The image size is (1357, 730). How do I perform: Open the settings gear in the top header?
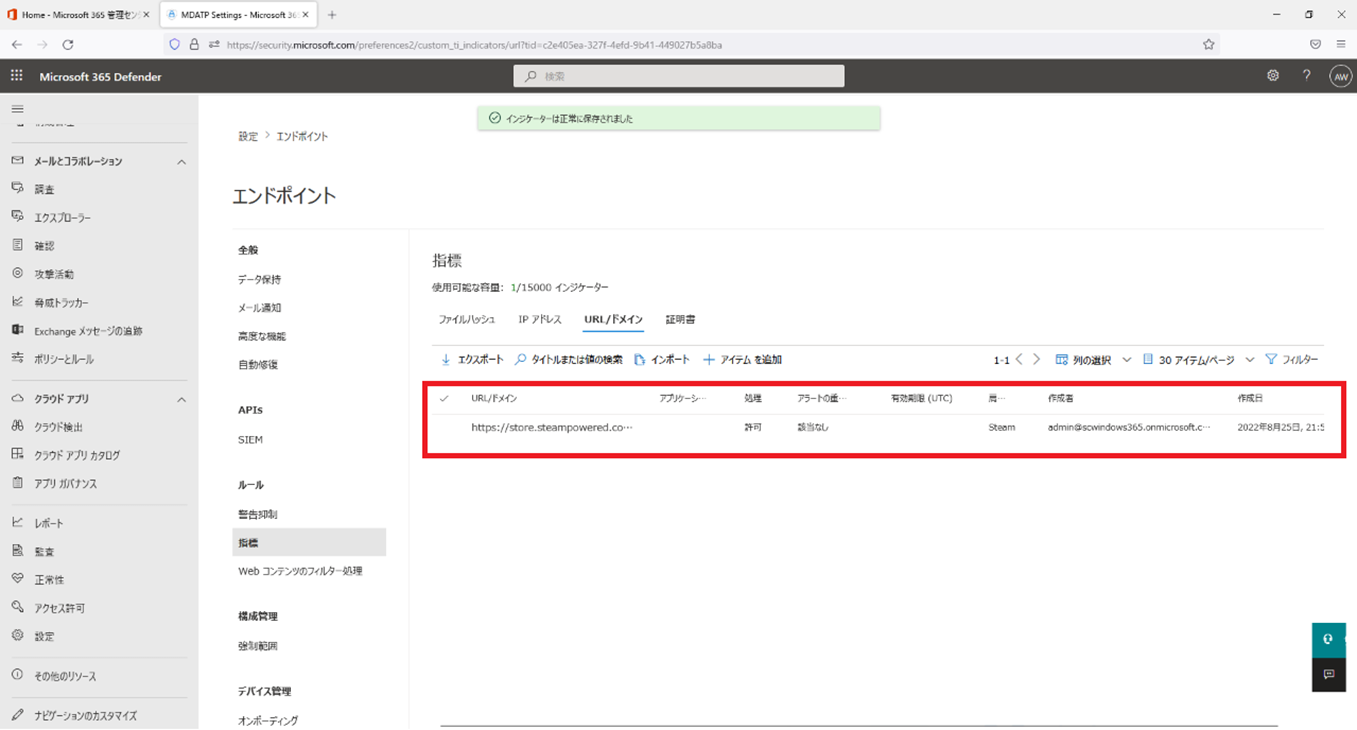pos(1273,76)
